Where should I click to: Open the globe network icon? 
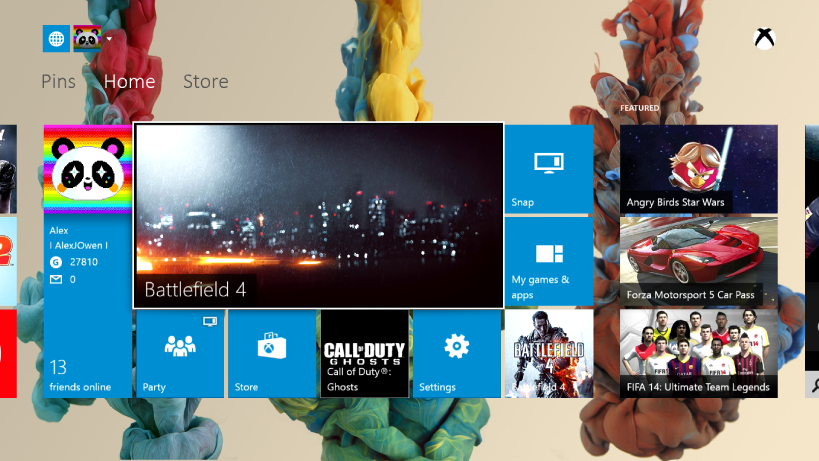pyautogui.click(x=56, y=38)
